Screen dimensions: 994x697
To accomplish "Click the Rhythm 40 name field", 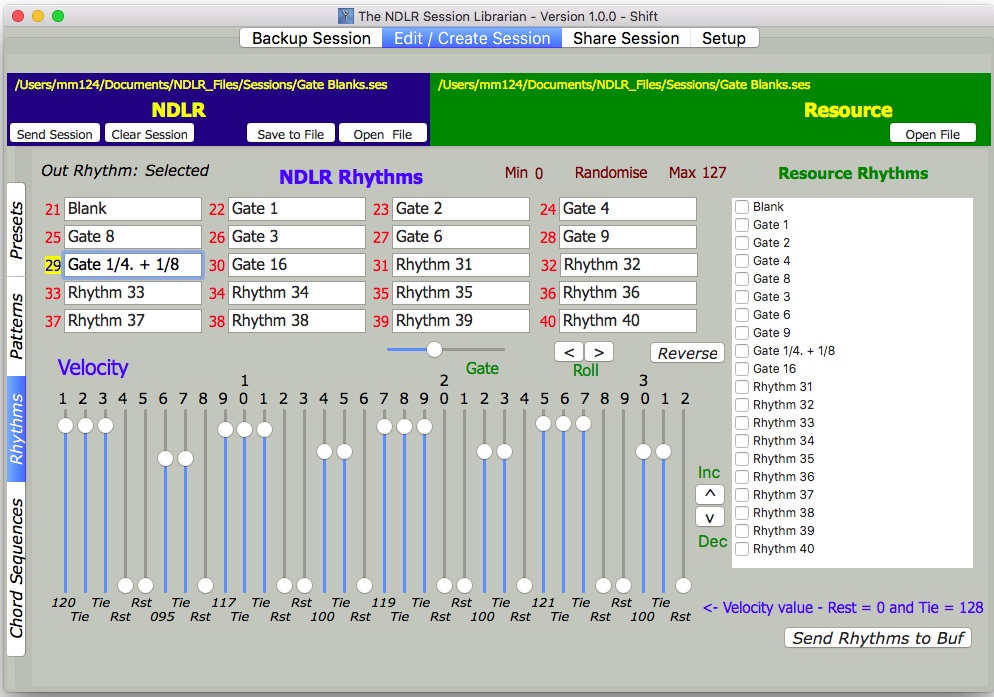I will coord(628,320).
